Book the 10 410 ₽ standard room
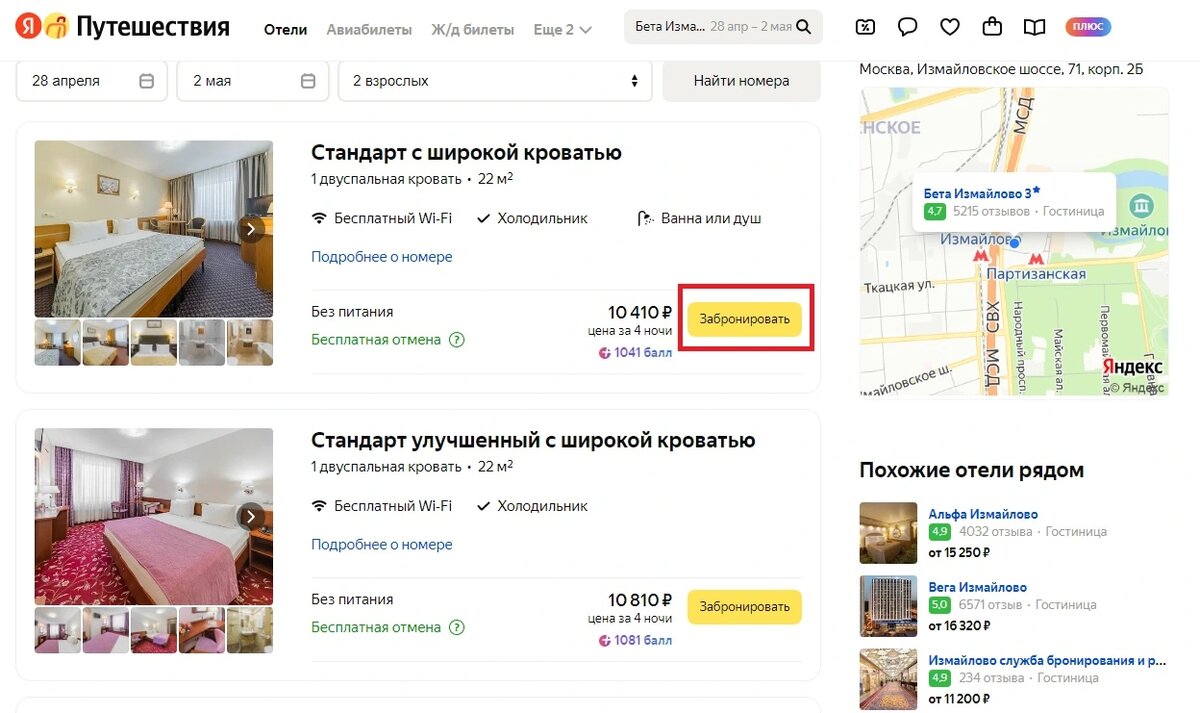Screen dimensions: 1200x713 pyautogui.click(x=744, y=320)
